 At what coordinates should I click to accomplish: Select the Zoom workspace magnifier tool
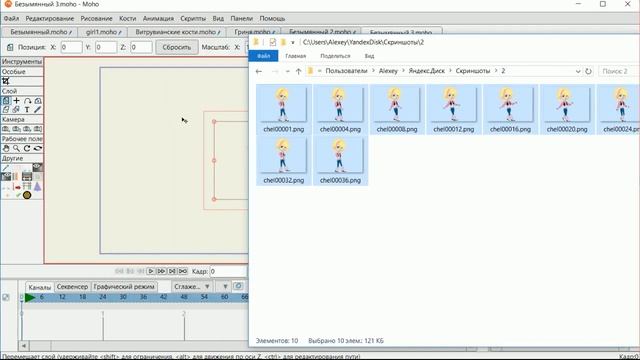tap(16, 148)
